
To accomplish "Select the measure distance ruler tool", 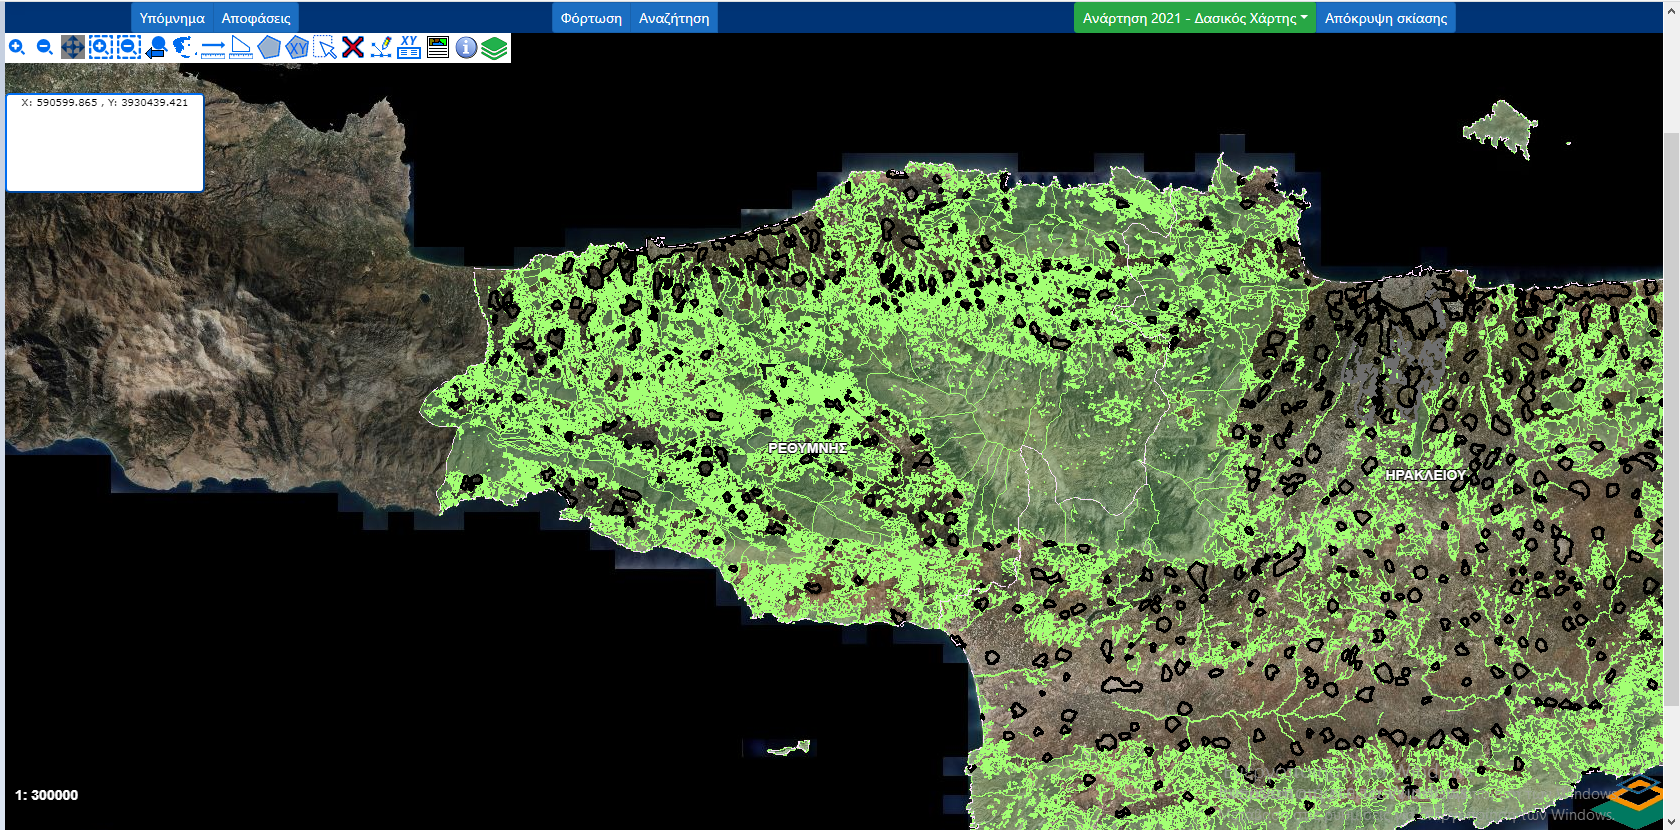I will click(212, 47).
